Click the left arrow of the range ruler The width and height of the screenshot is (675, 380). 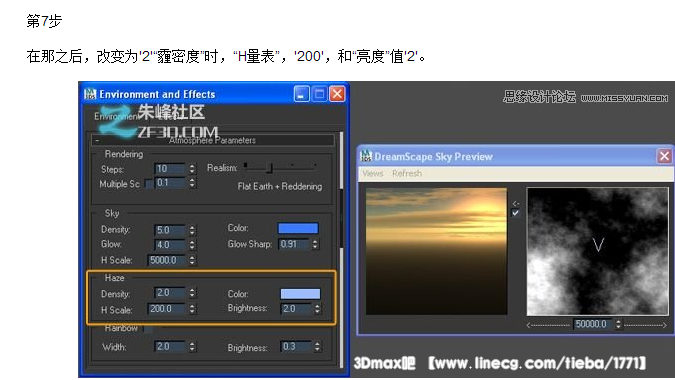coord(529,325)
